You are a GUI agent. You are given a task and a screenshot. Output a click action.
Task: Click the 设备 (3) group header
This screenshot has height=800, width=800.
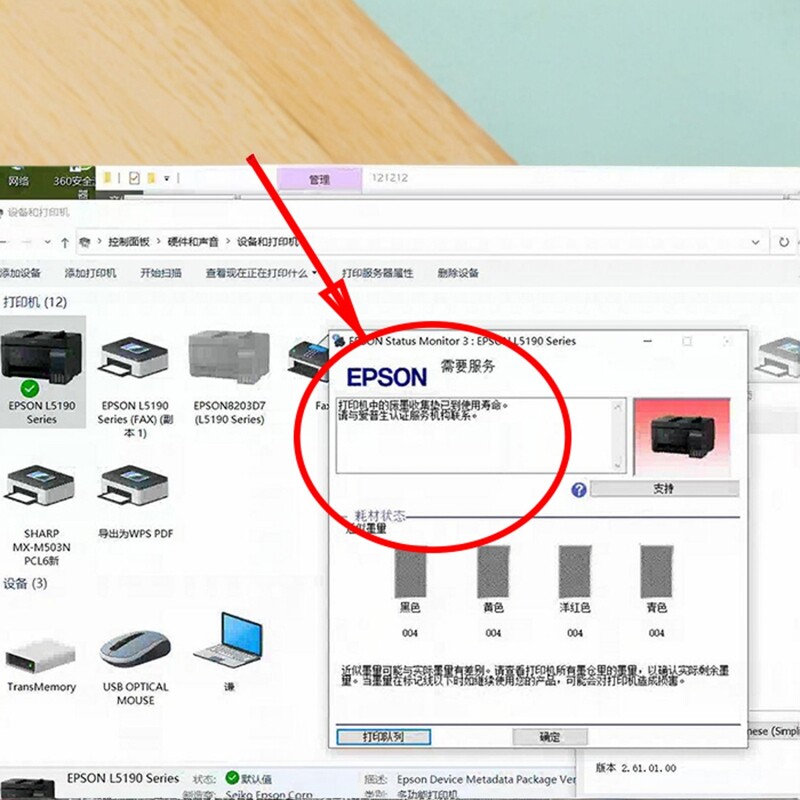(26, 583)
